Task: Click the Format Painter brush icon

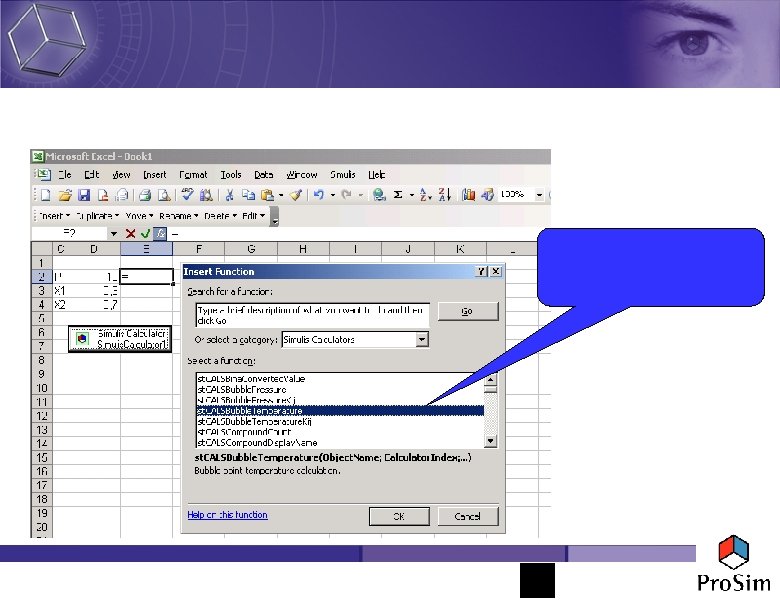Action: point(296,195)
